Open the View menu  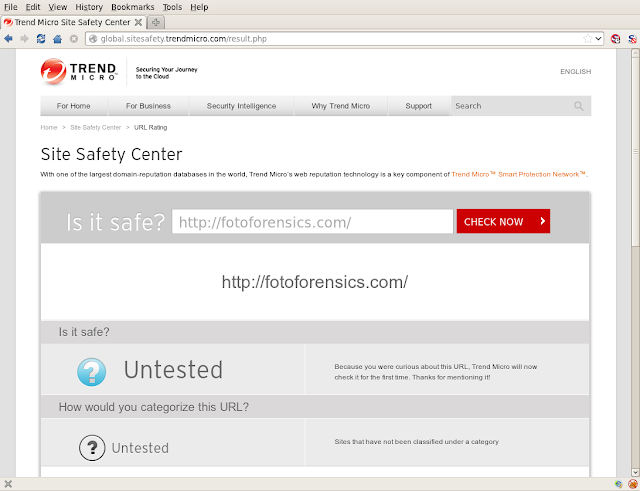pyautogui.click(x=58, y=7)
